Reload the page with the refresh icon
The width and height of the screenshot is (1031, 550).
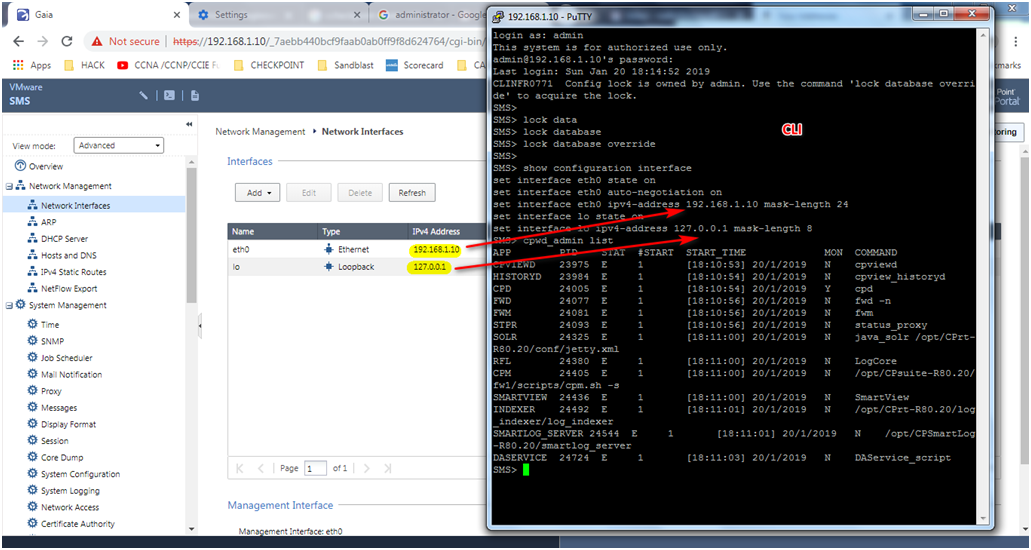(x=66, y=41)
